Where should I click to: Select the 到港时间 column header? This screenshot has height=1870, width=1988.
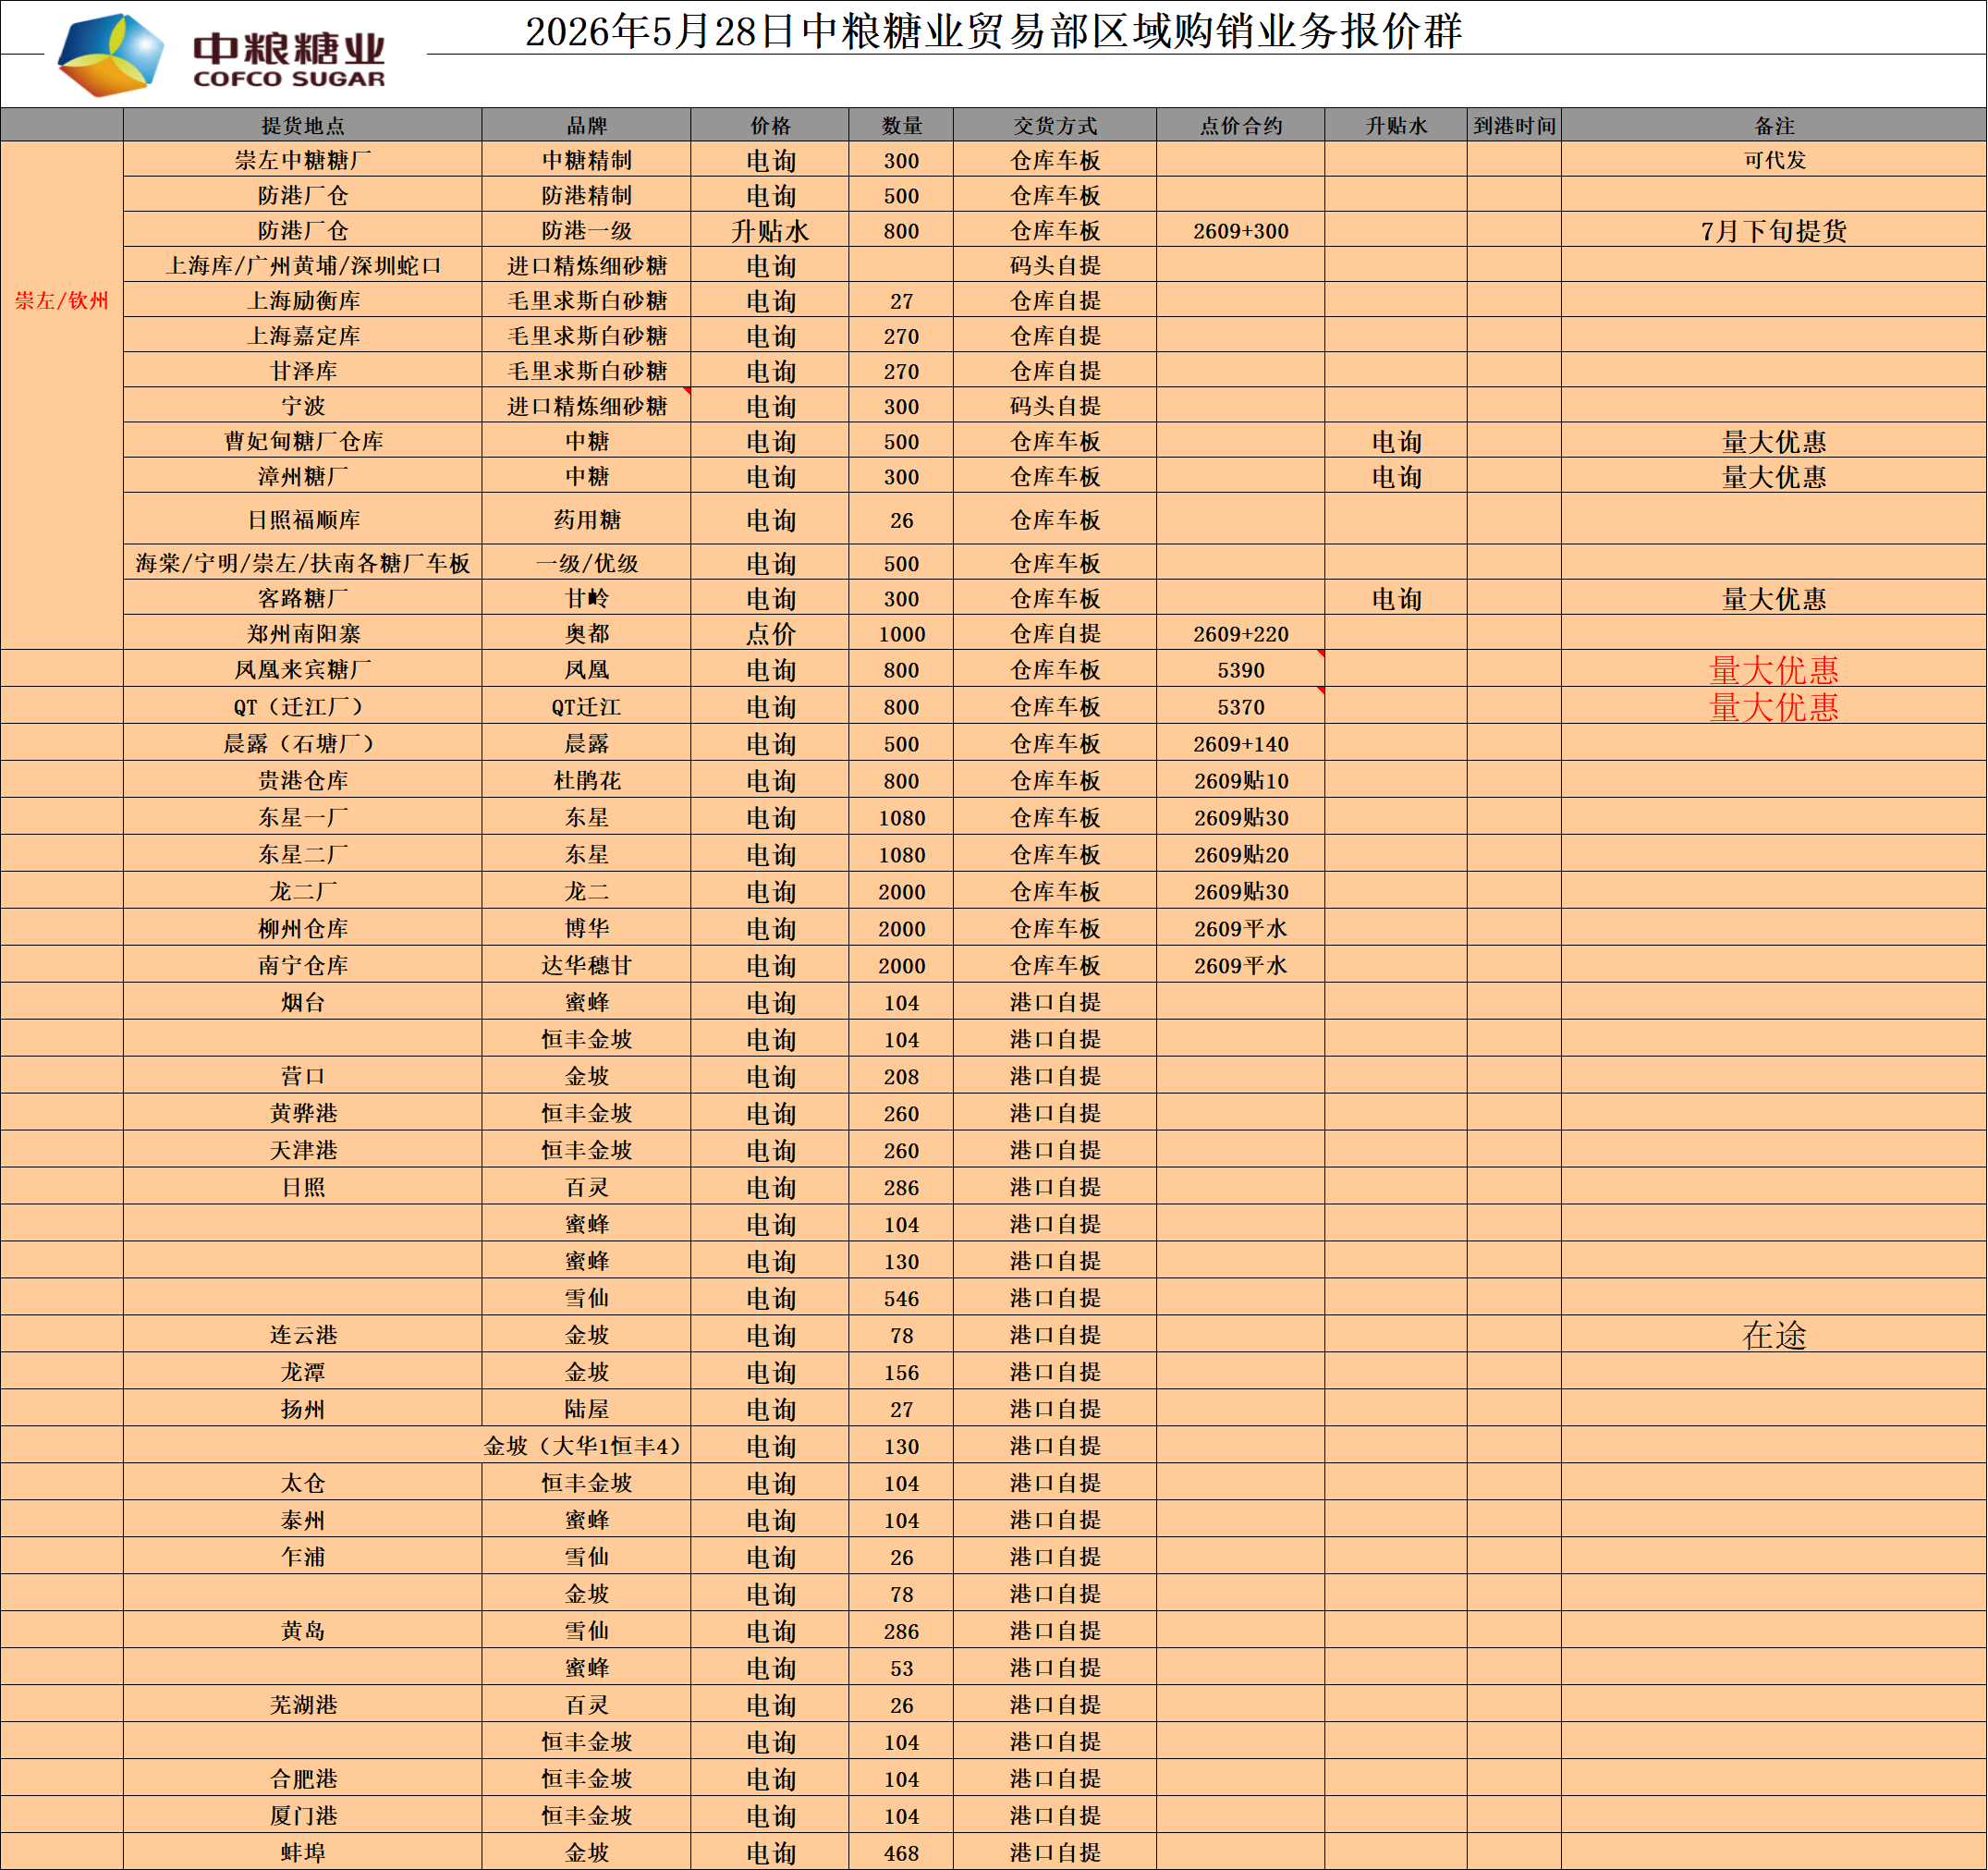(1514, 125)
